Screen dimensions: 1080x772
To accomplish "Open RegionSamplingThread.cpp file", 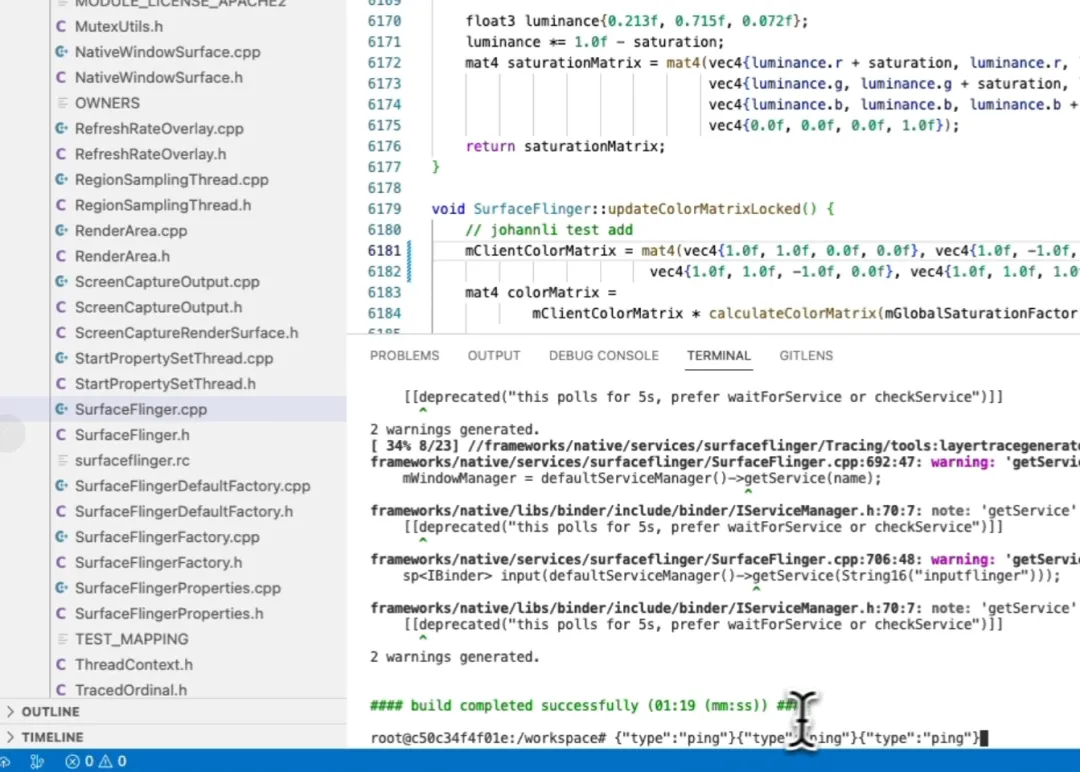I will (x=172, y=179).
